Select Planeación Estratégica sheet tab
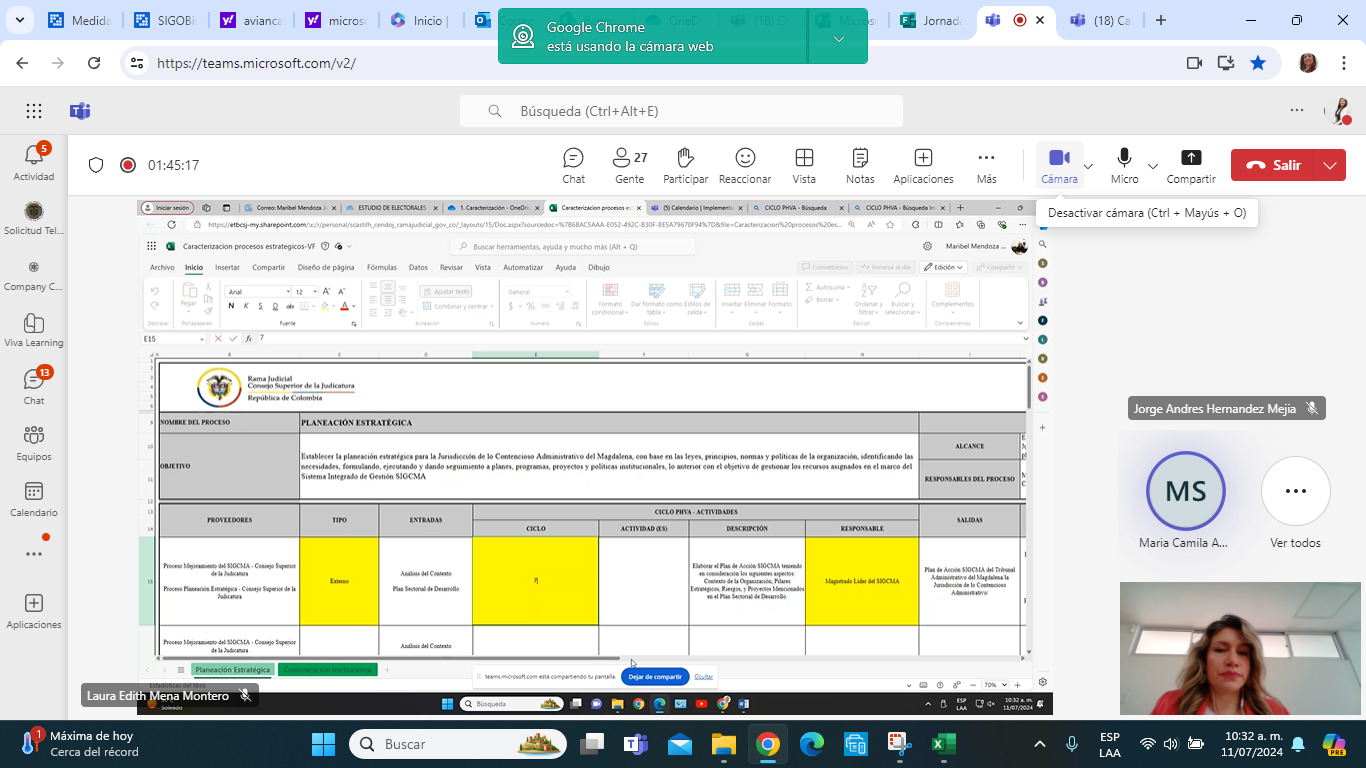Image resolution: width=1366 pixels, height=768 pixels. pos(233,669)
